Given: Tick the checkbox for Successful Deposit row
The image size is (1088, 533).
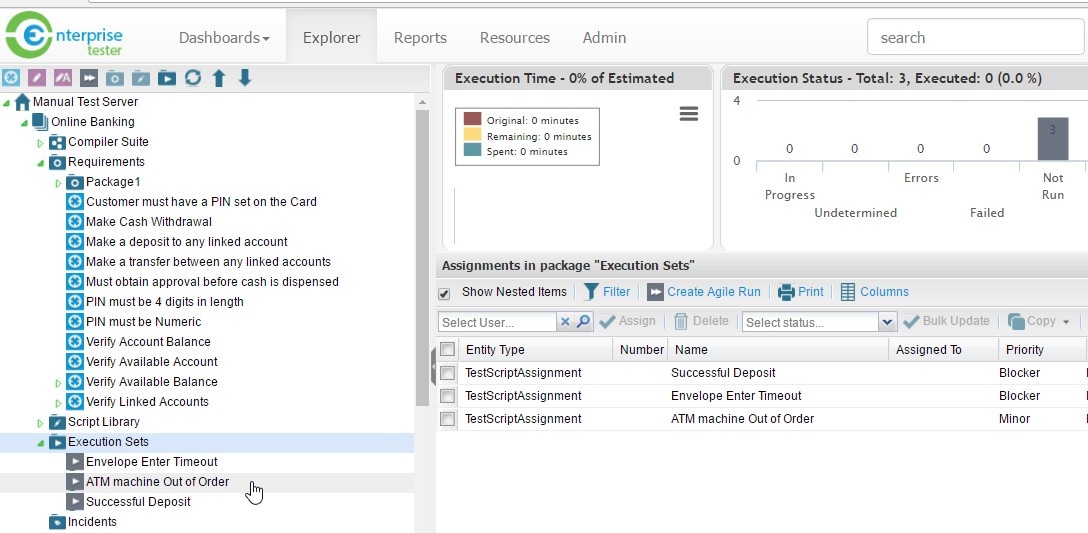Looking at the screenshot, I should click(447, 373).
